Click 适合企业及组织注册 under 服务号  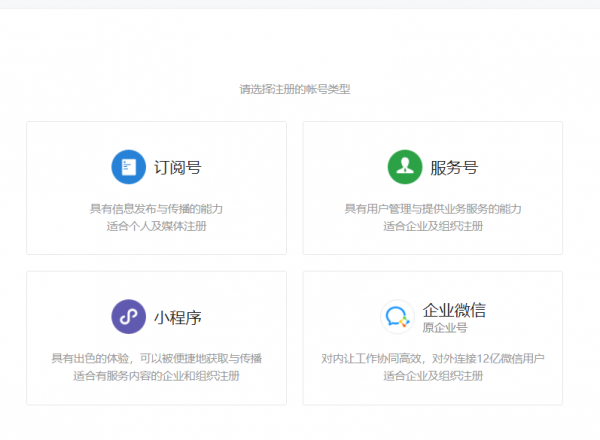[x=432, y=226]
